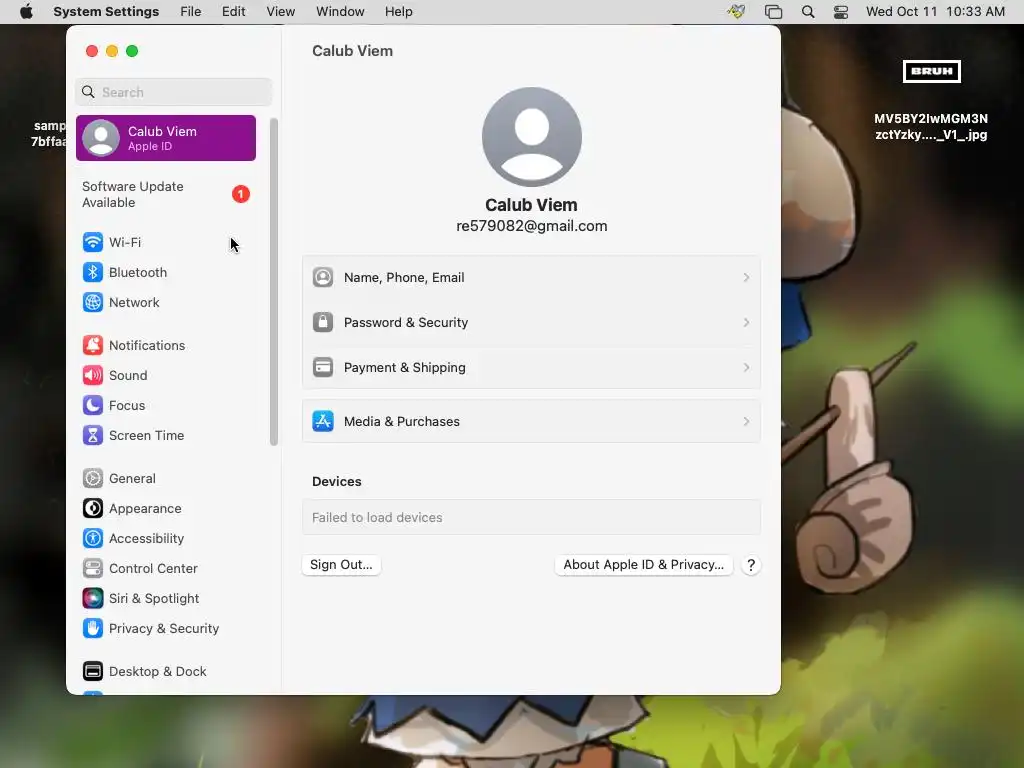Screen dimensions: 1024x768
Task: Select the Accessibility icon
Action: pyautogui.click(x=93, y=539)
